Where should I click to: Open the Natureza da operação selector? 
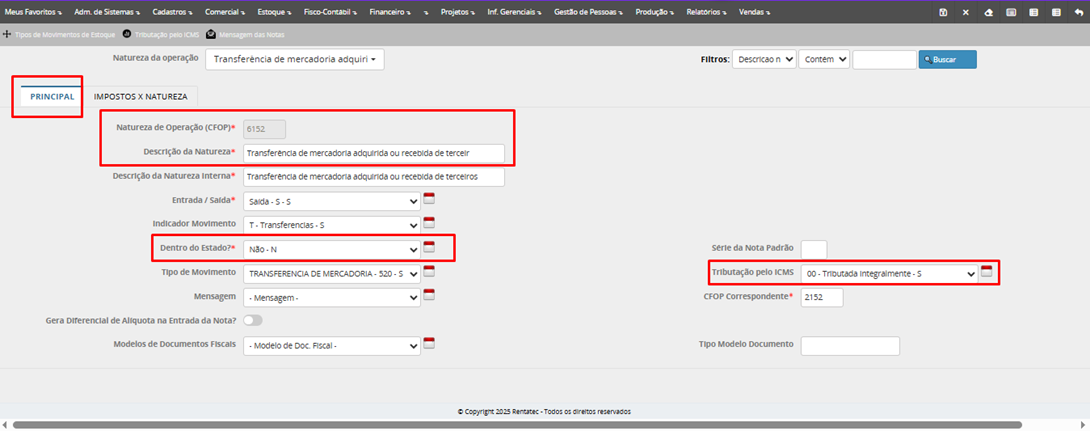tap(294, 60)
